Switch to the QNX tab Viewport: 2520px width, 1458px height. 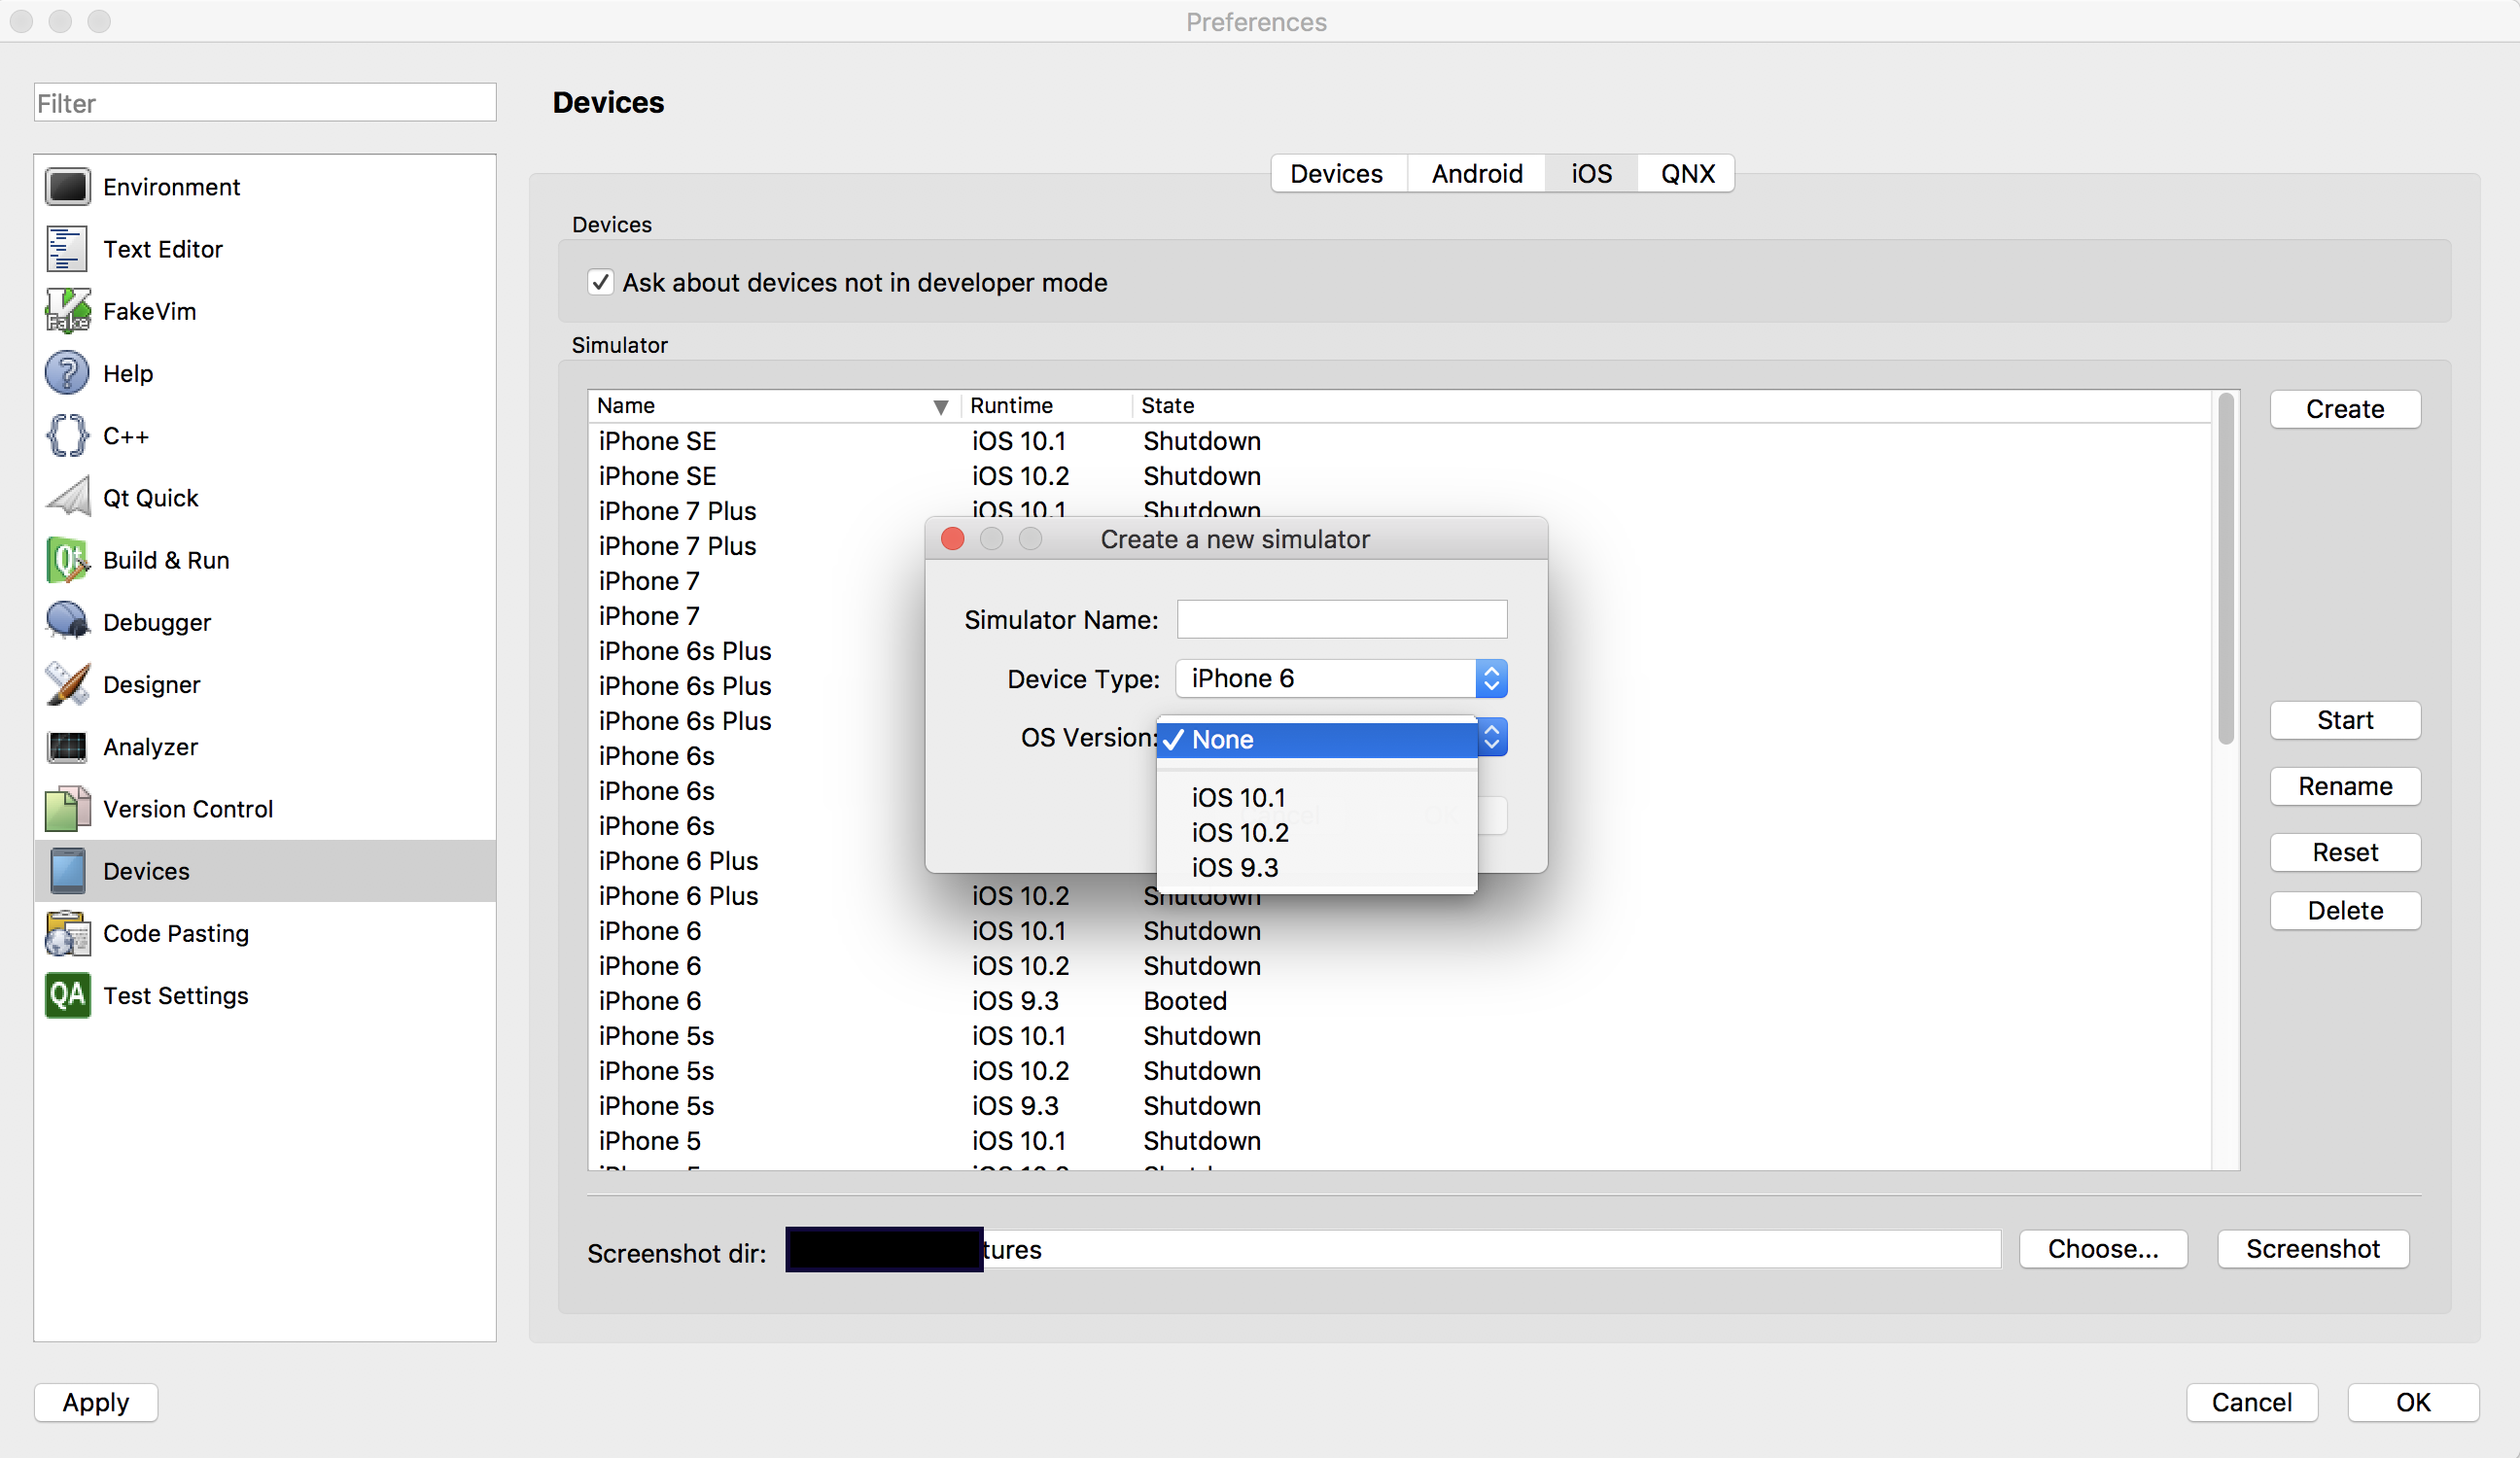click(x=1687, y=174)
